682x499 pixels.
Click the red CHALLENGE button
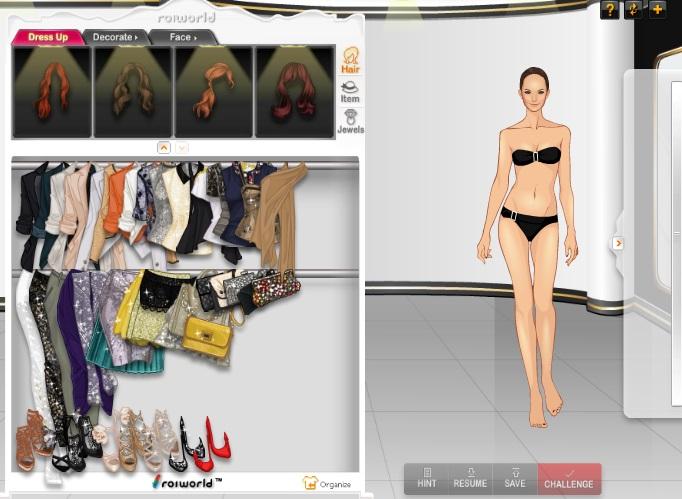[569, 479]
